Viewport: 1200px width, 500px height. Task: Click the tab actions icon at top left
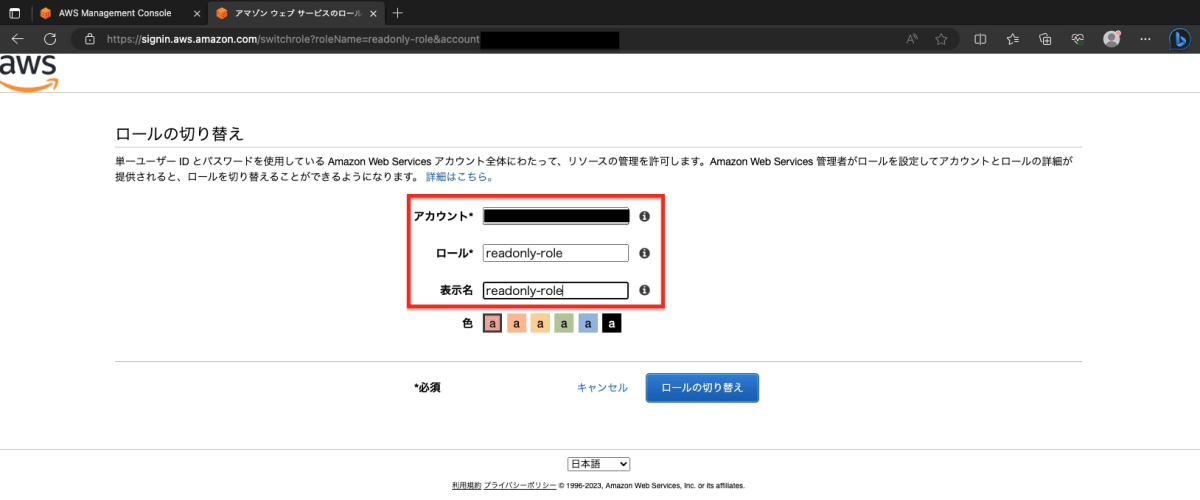click(15, 13)
